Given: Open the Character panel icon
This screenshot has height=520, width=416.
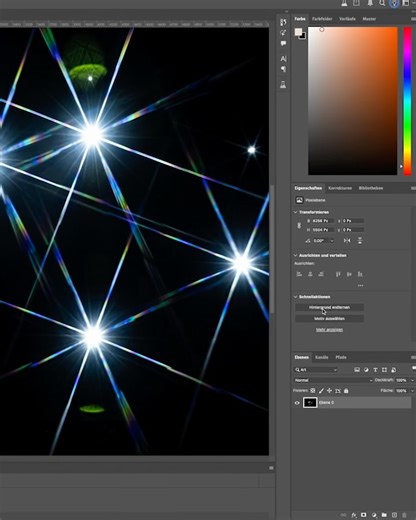Looking at the screenshot, I should [x=283, y=59].
